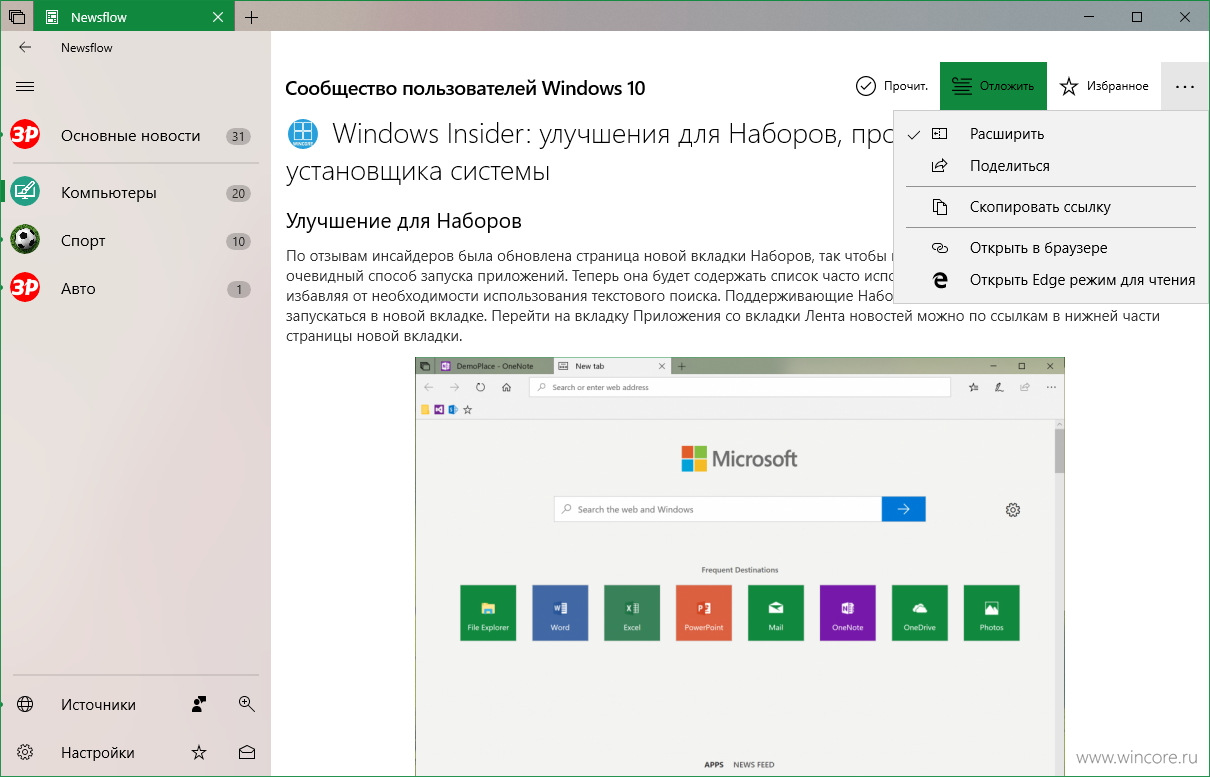Screen dimensions: 1210x777
Task: Click the Расширить layout icon
Action: coord(939,133)
